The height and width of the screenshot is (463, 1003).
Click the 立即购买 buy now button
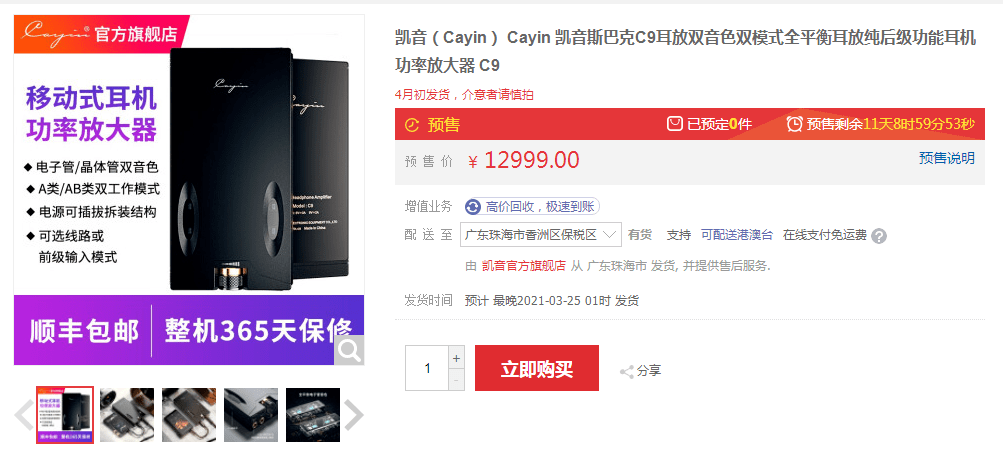[537, 368]
